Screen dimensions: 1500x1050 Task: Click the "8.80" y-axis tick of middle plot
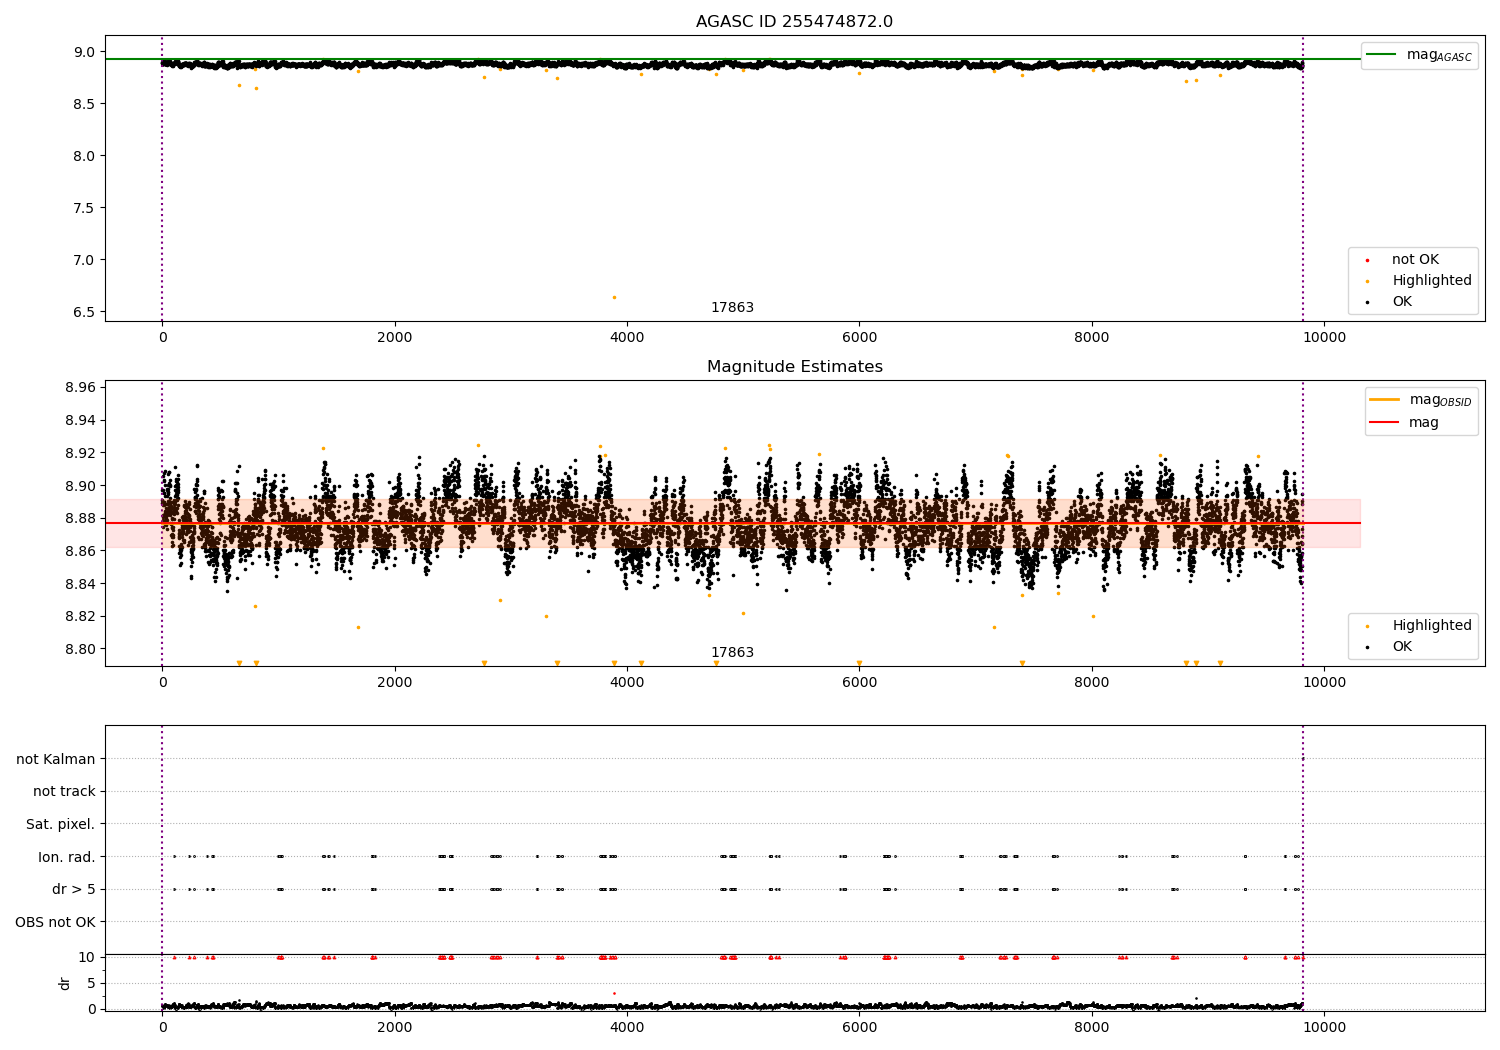click(x=80, y=649)
